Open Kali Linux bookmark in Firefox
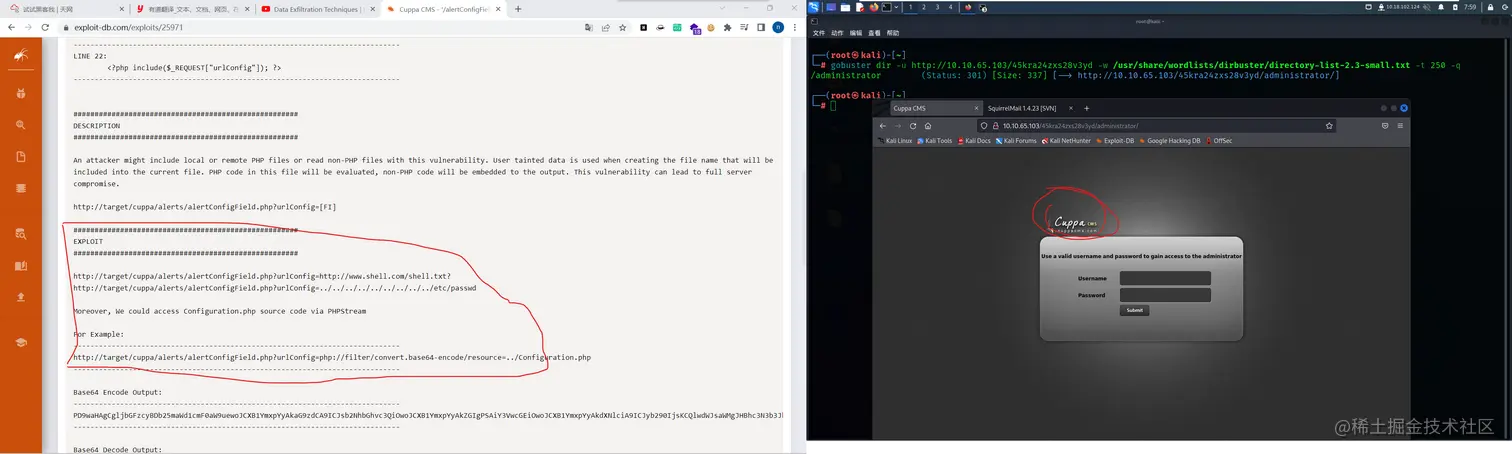Screen dimensions: 1512x454 895,141
